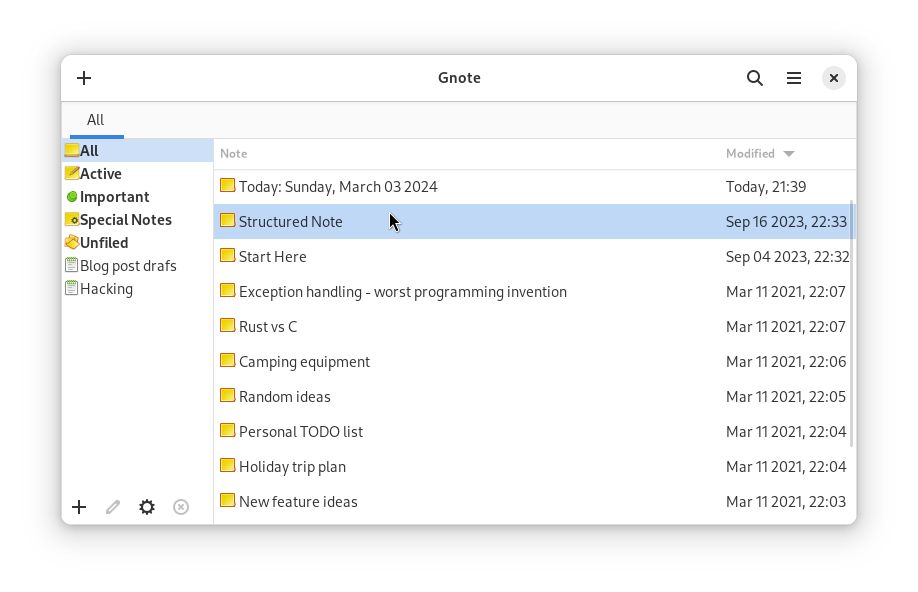
Task: Open notebook settings gear icon
Action: (x=147, y=507)
